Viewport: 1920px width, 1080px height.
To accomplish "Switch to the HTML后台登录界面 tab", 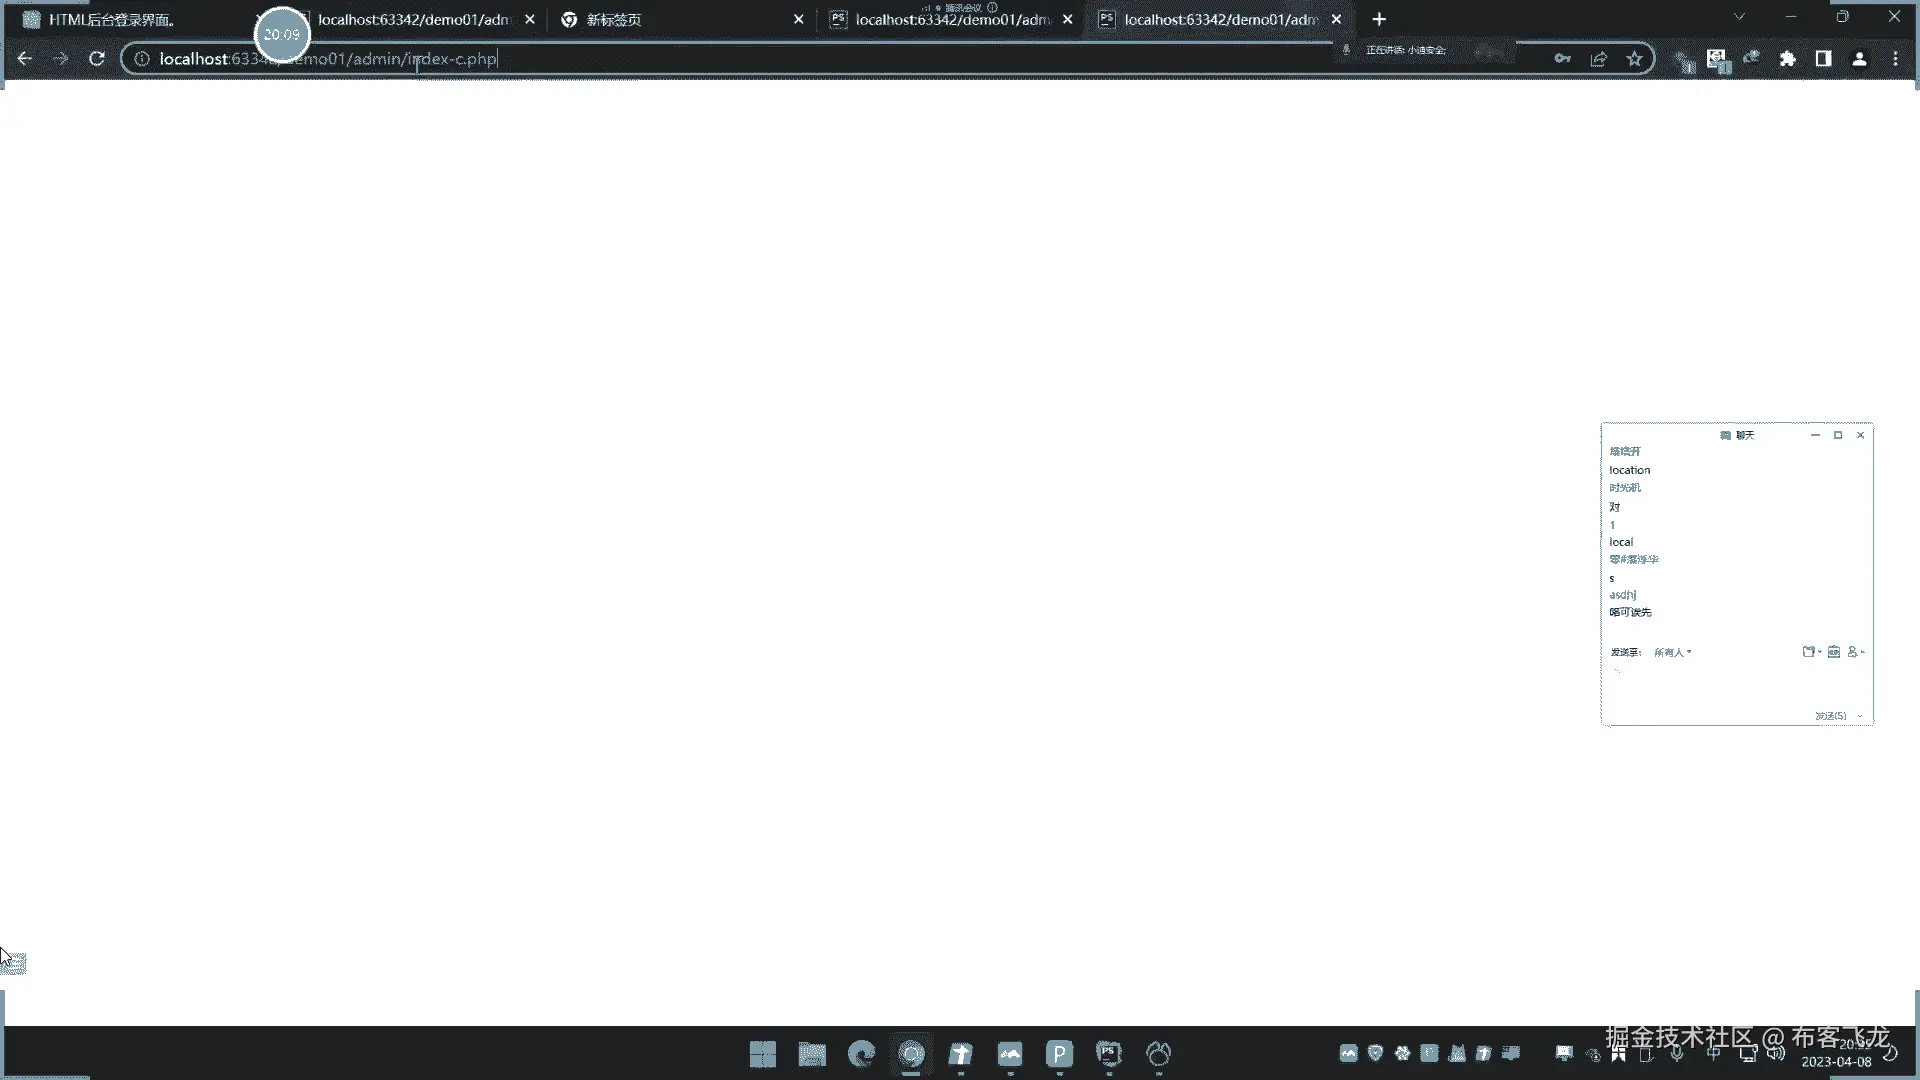I will click(x=112, y=20).
